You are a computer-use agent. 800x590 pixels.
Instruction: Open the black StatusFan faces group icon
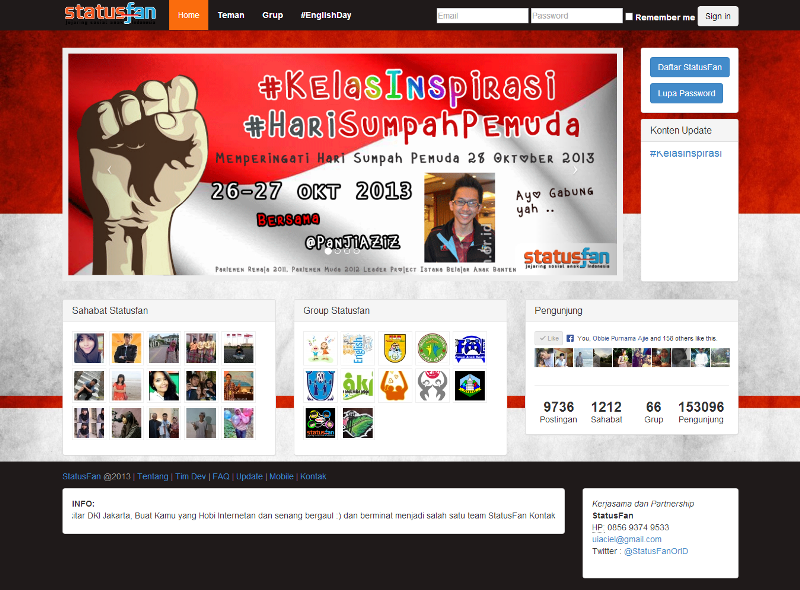click(x=320, y=423)
